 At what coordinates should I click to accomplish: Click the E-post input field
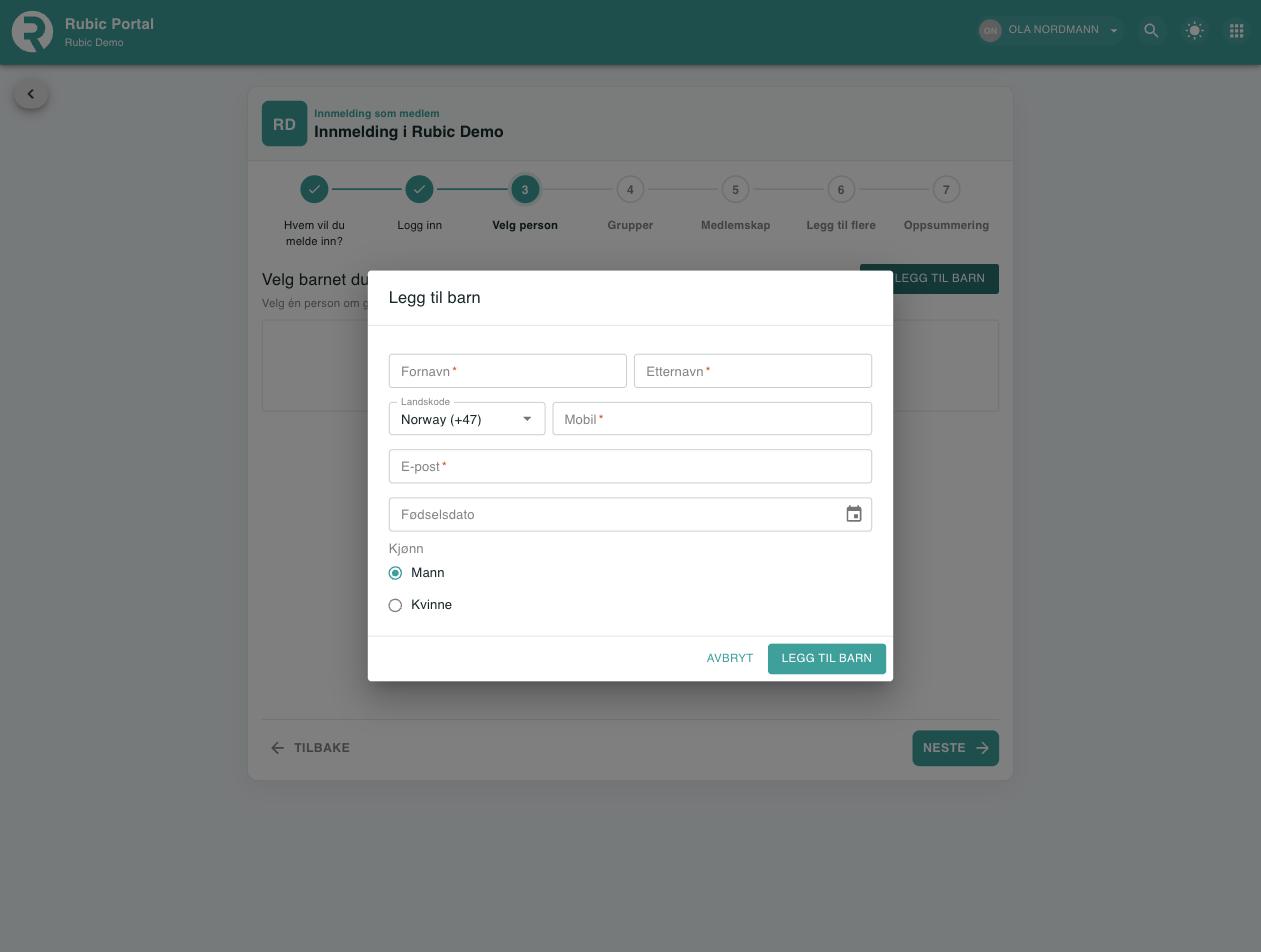(x=630, y=466)
